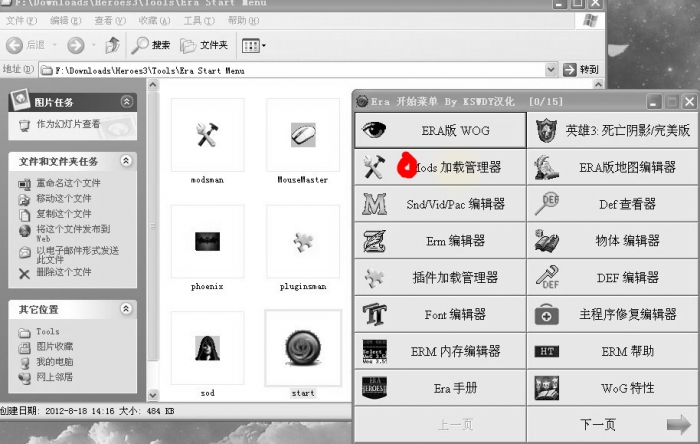The width and height of the screenshot is (700, 444).
Task: Click the hammer-wrench icon beside Mods 加载管理器
Action: pos(374,167)
